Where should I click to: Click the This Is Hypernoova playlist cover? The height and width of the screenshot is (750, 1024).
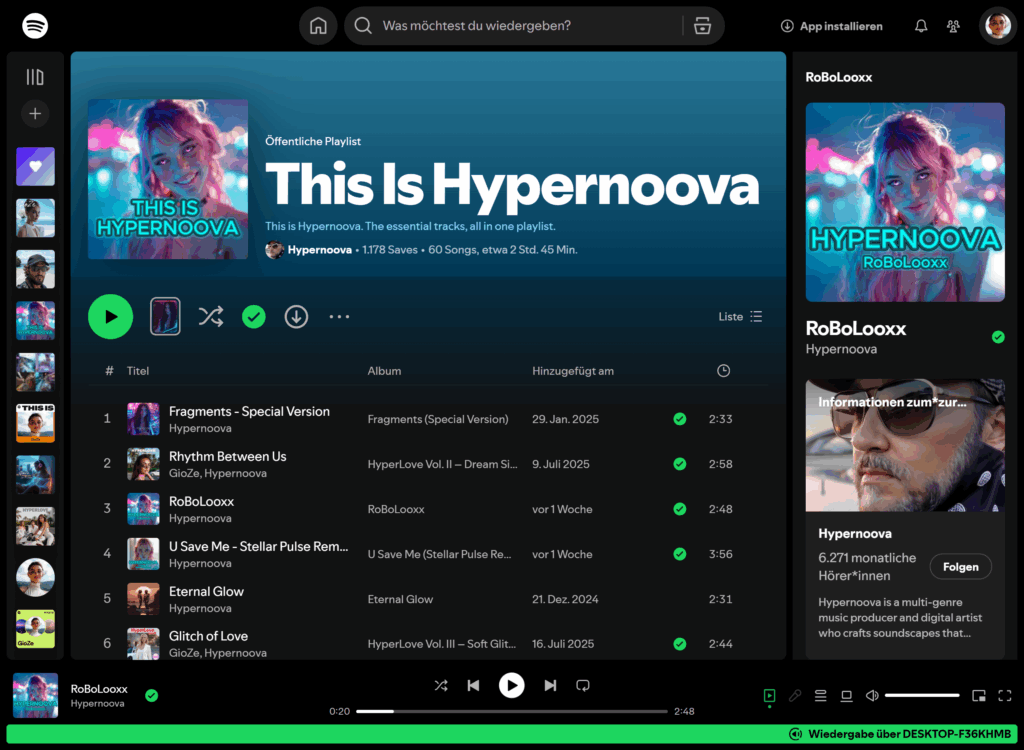pos(168,179)
